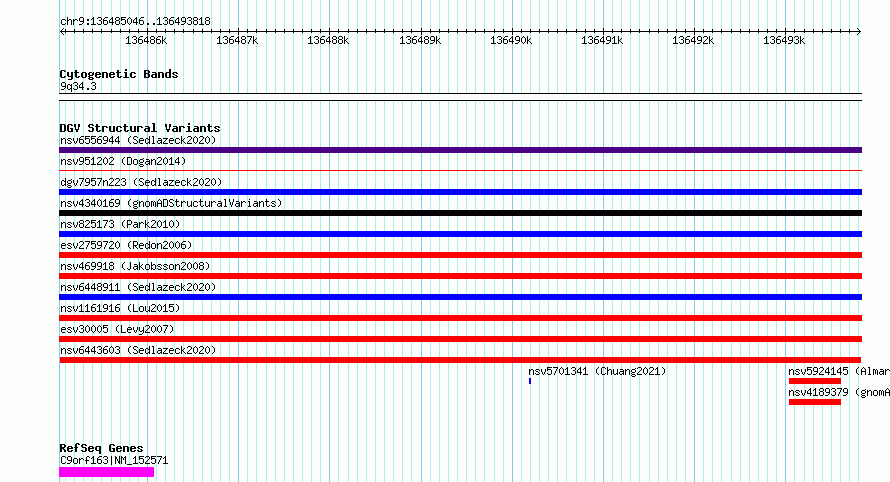This screenshot has height=482, width=890.
Task: Click the nsv825173 (Park2010) label
Action: 120,224
